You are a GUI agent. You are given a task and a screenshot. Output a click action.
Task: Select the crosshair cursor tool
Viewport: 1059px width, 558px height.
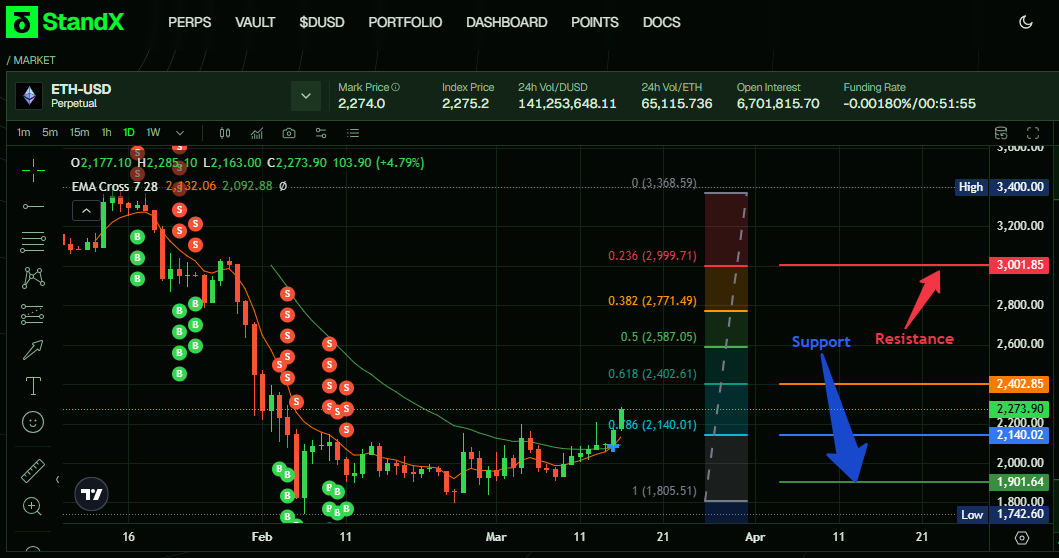pyautogui.click(x=33, y=171)
